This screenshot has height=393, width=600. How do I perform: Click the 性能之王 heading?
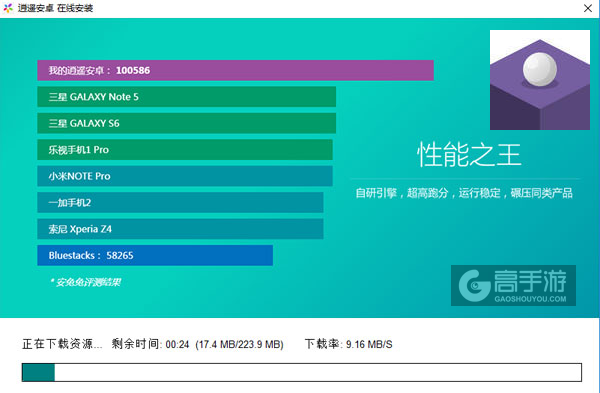click(469, 155)
